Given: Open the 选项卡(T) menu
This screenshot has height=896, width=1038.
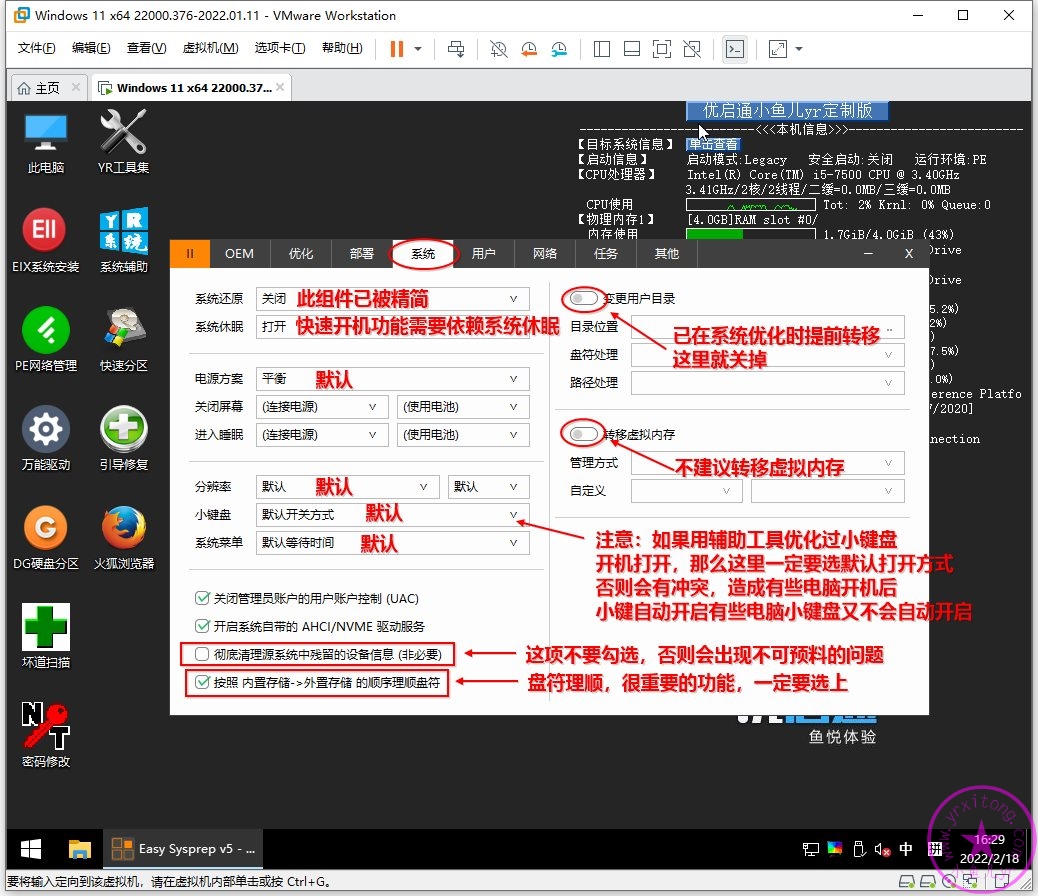Looking at the screenshot, I should click(x=280, y=48).
